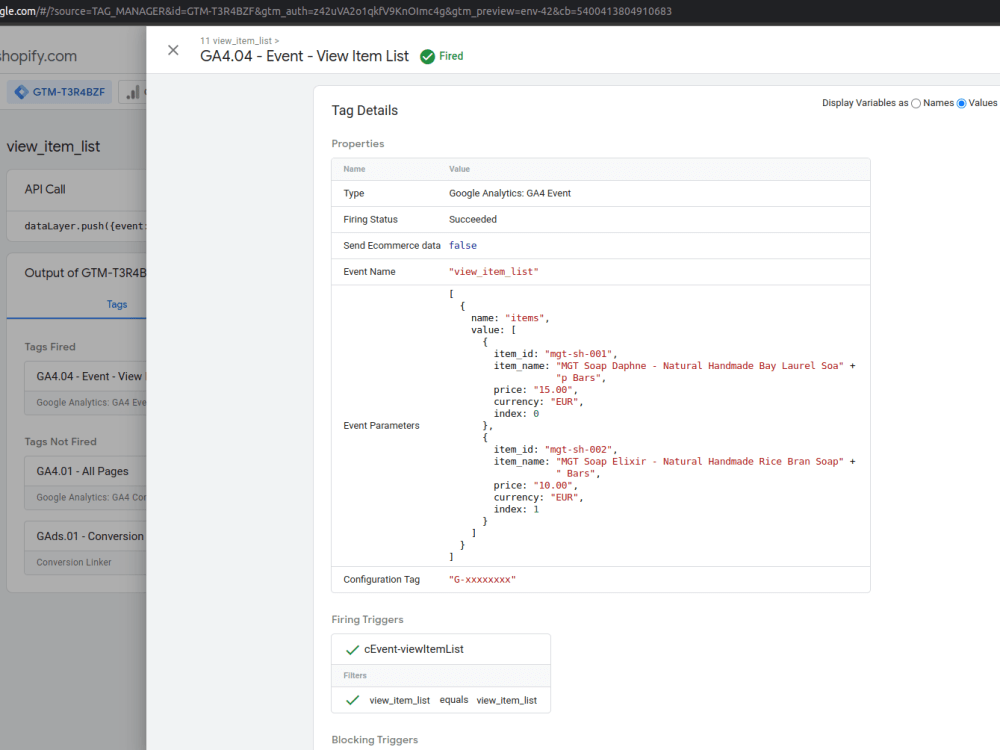Click the Google Analytics: GA4 Event type value
This screenshot has height=750, width=1000.
click(510, 193)
